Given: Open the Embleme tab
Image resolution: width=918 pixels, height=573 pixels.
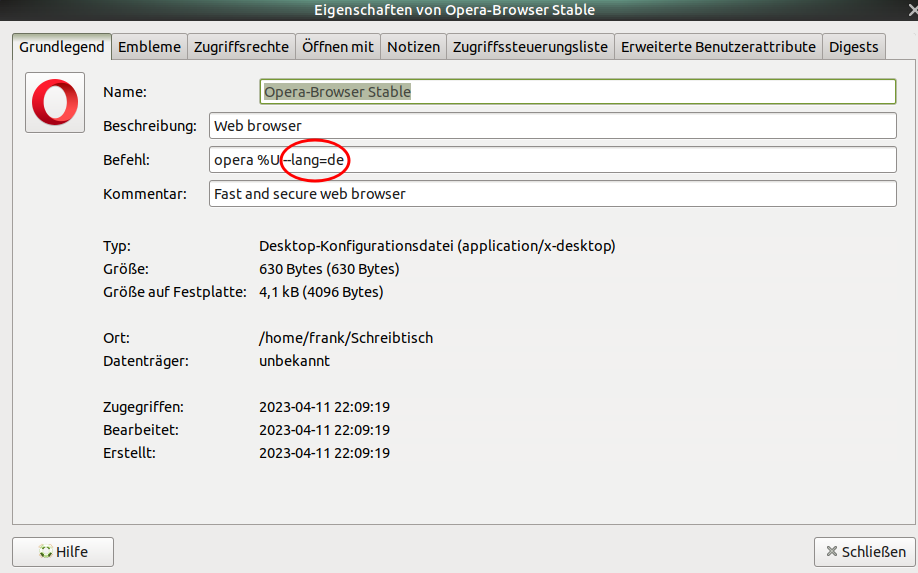Looking at the screenshot, I should pyautogui.click(x=149, y=47).
